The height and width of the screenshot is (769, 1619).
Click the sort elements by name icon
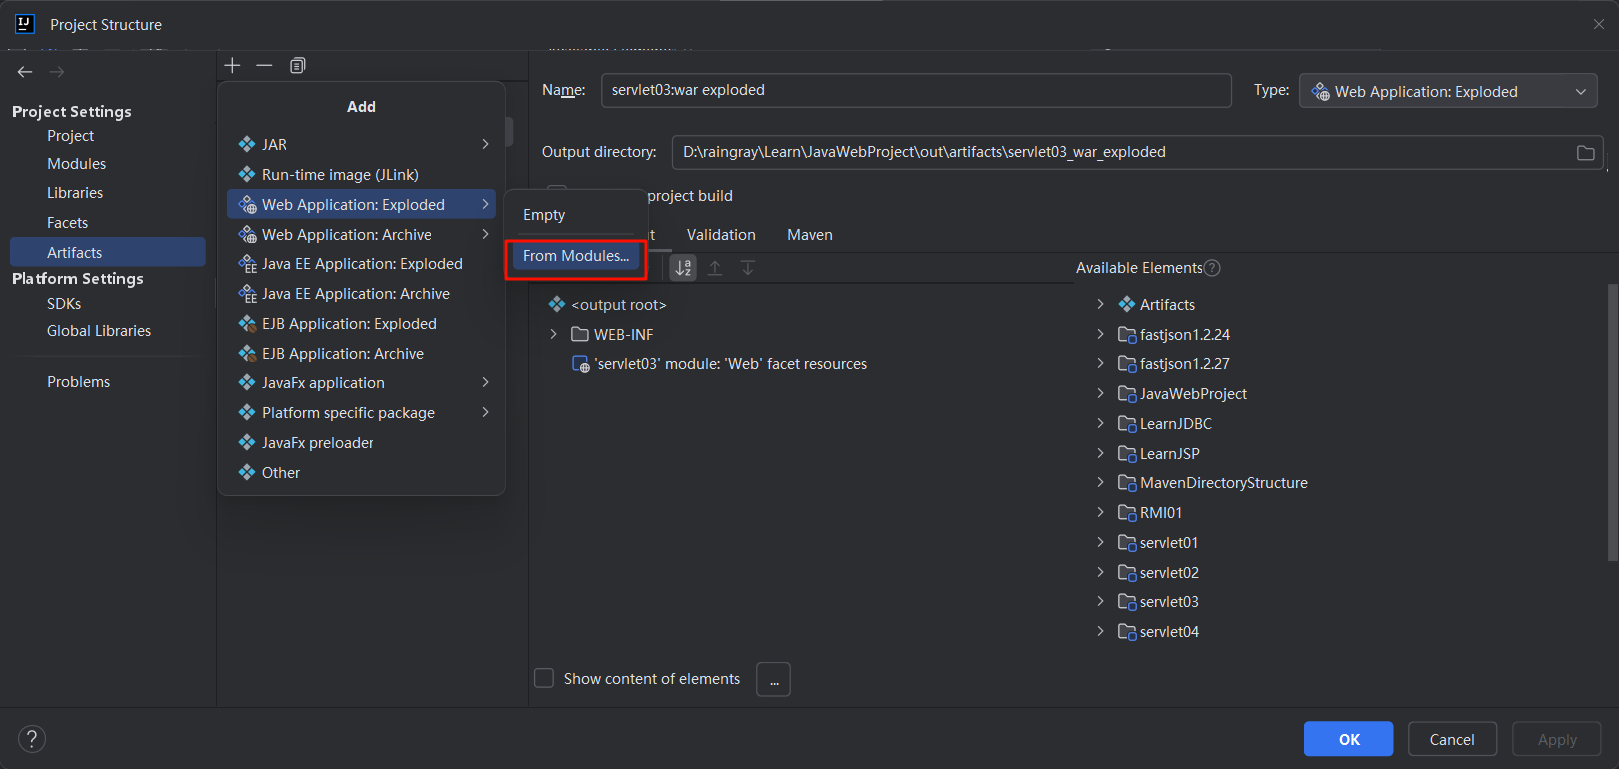pyautogui.click(x=683, y=268)
